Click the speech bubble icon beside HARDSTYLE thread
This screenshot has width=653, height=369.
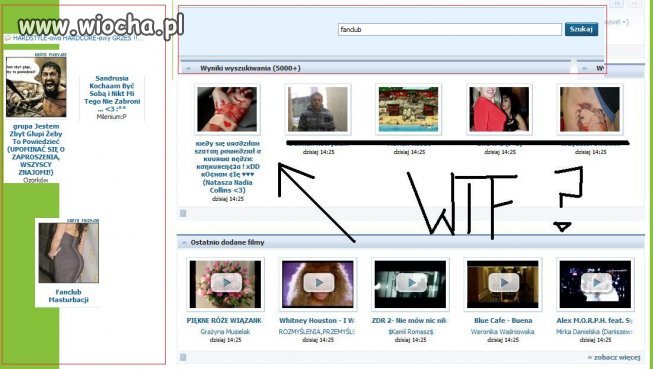point(7,38)
